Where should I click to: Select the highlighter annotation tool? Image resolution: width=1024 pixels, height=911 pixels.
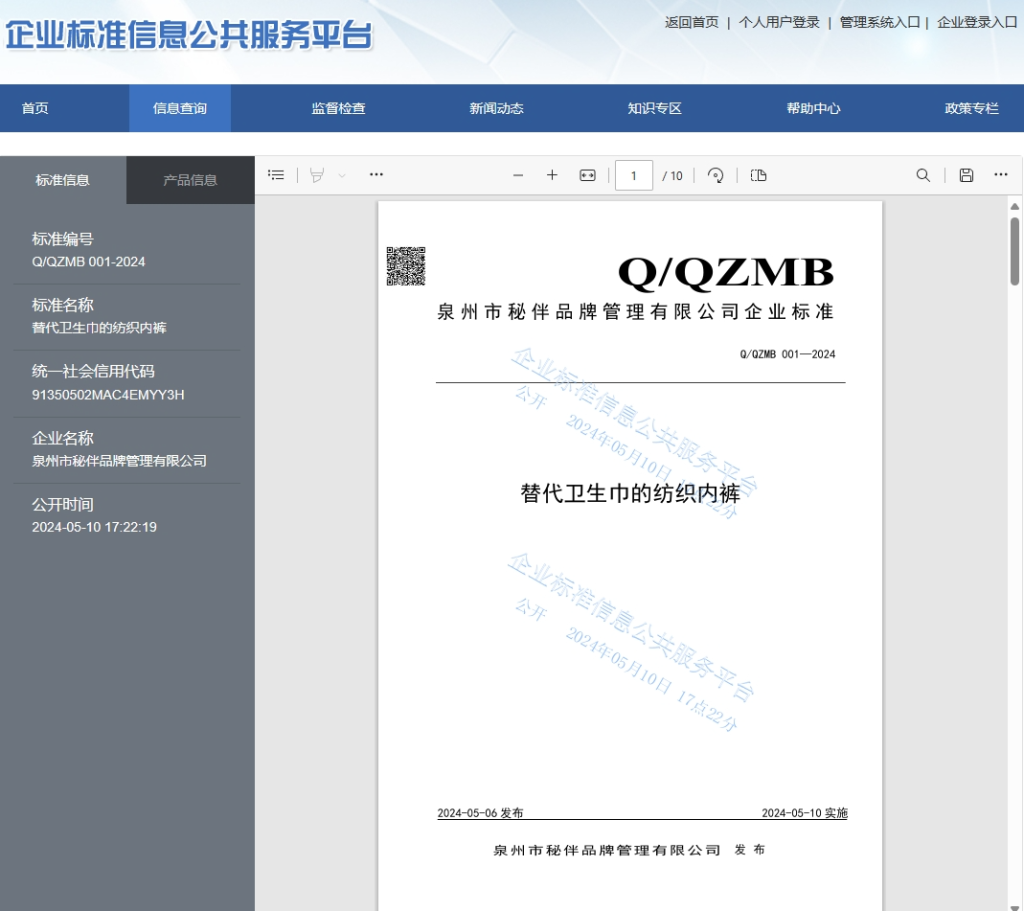(x=316, y=174)
